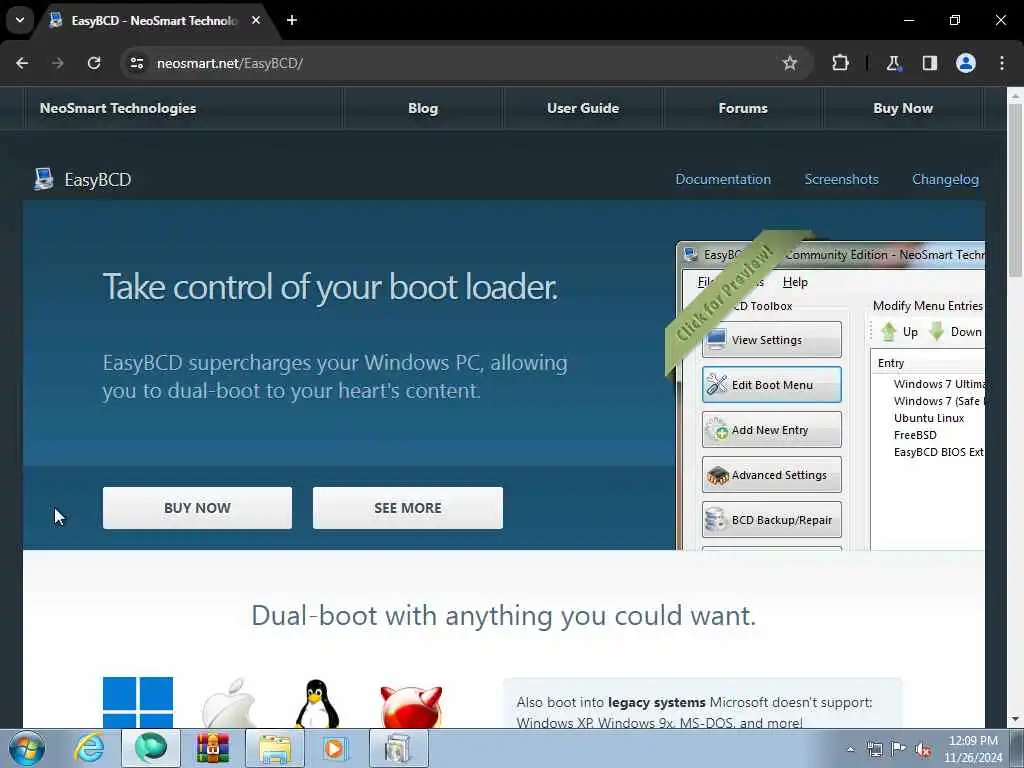Click the EasyBCD logo icon
1024x768 pixels.
(x=44, y=179)
